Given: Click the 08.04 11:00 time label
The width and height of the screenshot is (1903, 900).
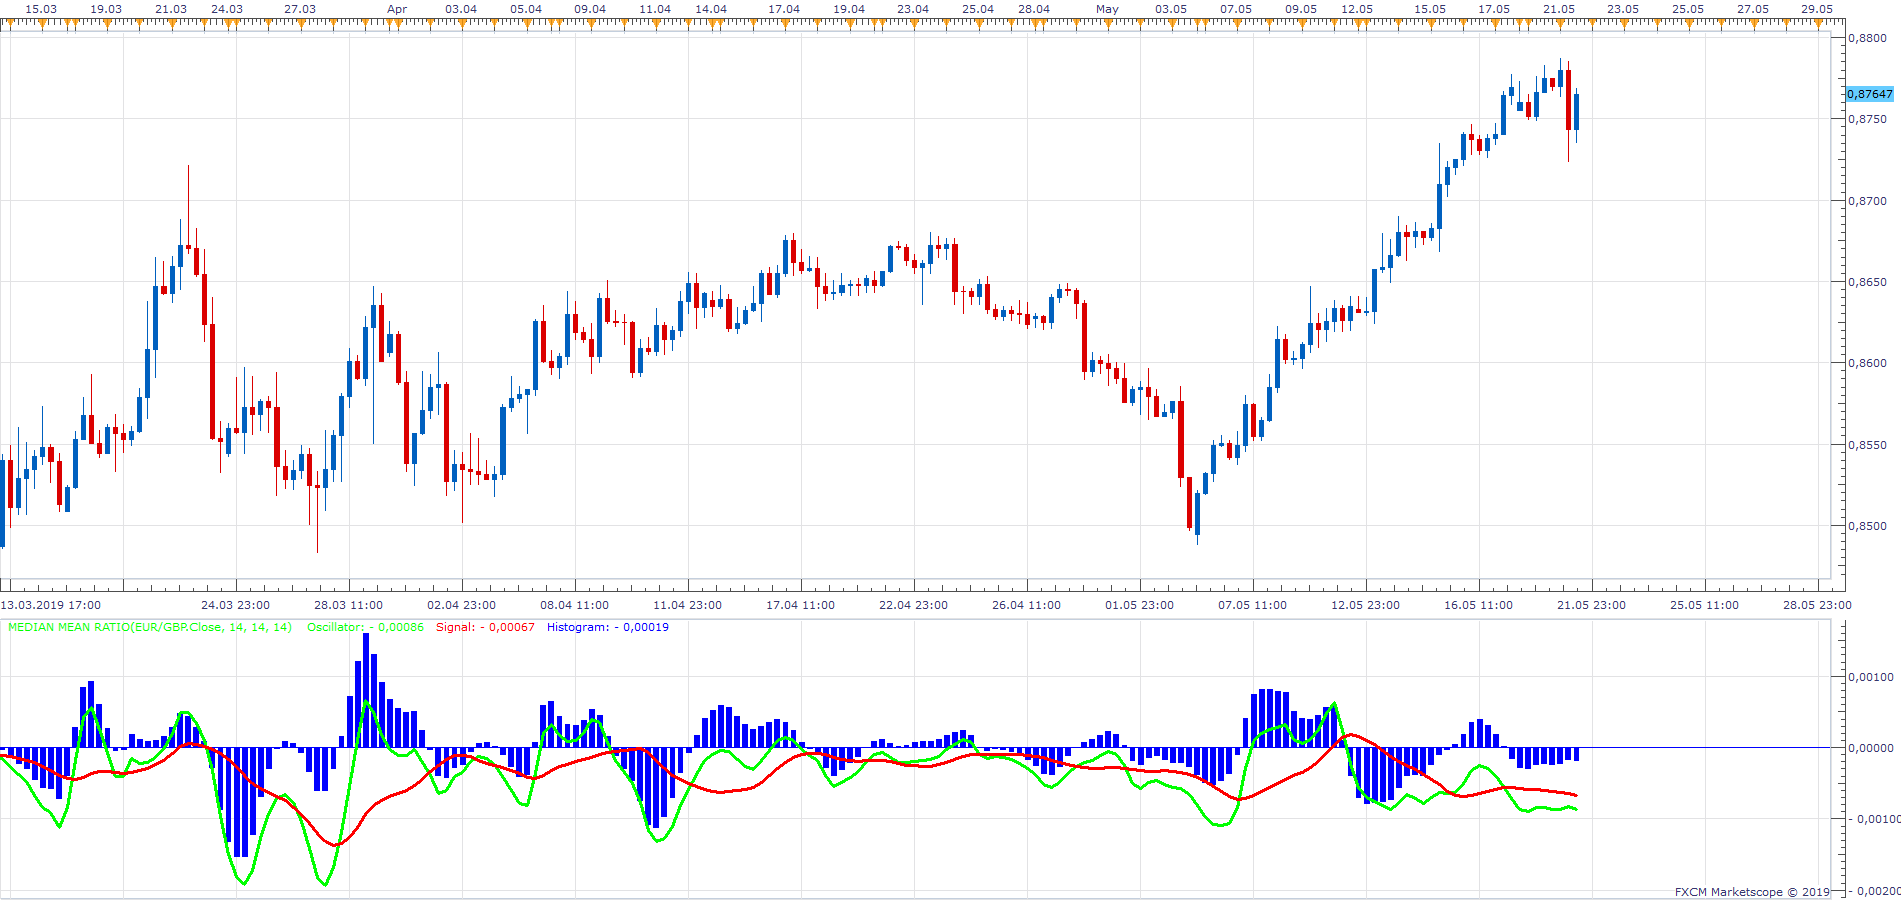Looking at the screenshot, I should click(x=575, y=605).
